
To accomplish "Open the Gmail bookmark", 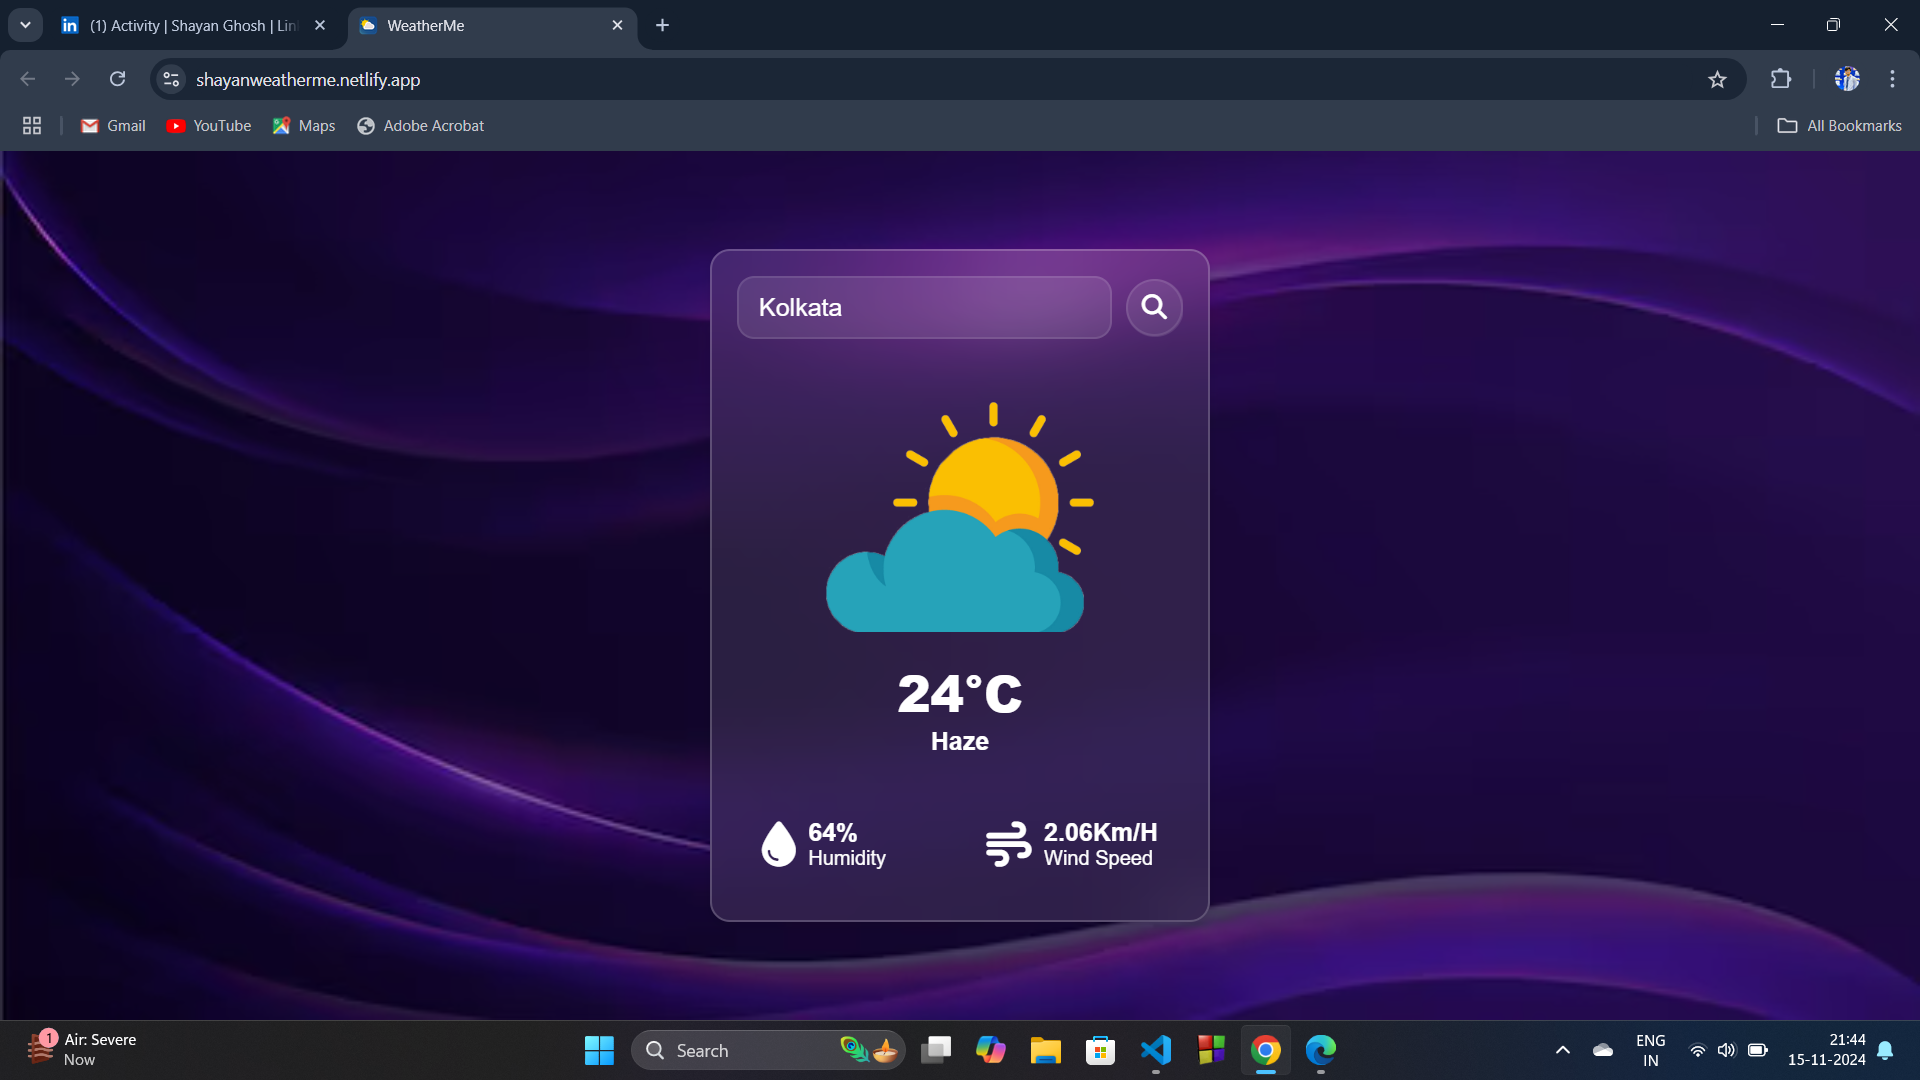I will click(113, 126).
